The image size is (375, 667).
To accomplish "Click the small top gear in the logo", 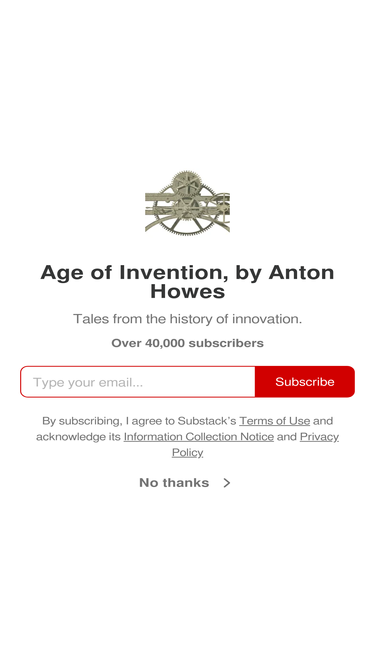I will (186, 185).
